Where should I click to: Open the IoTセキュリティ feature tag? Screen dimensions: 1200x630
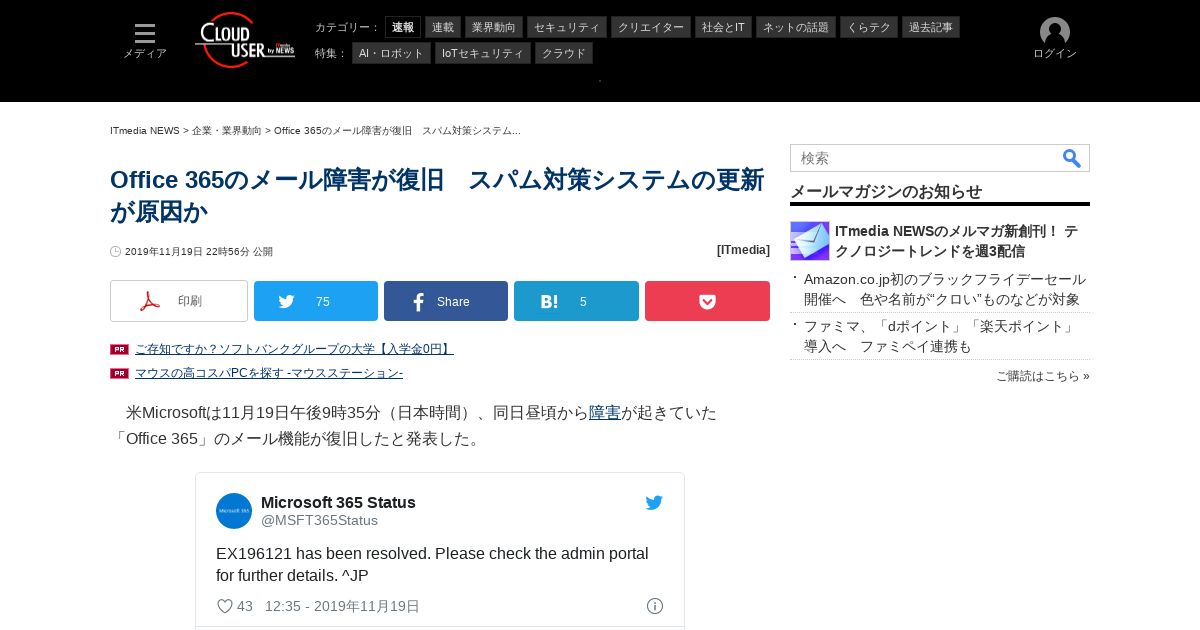click(483, 53)
